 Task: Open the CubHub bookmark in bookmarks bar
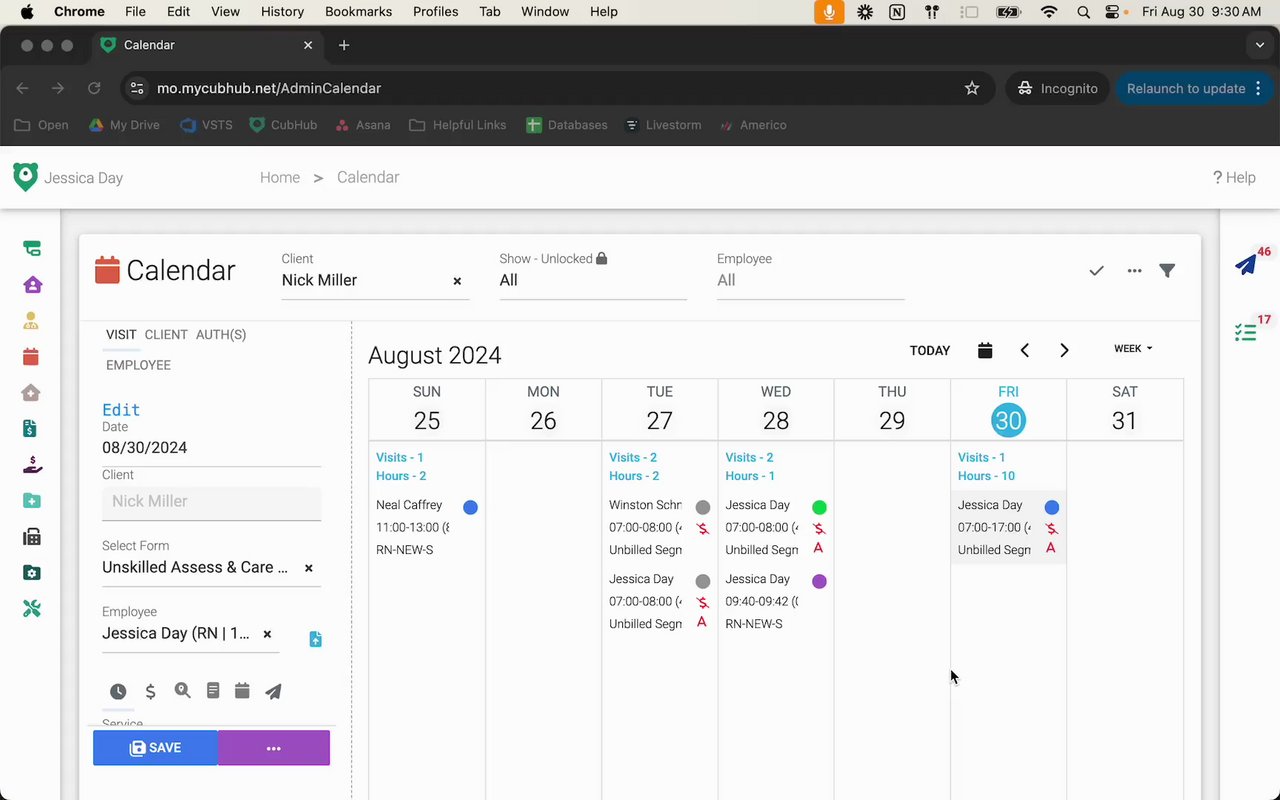[283, 125]
